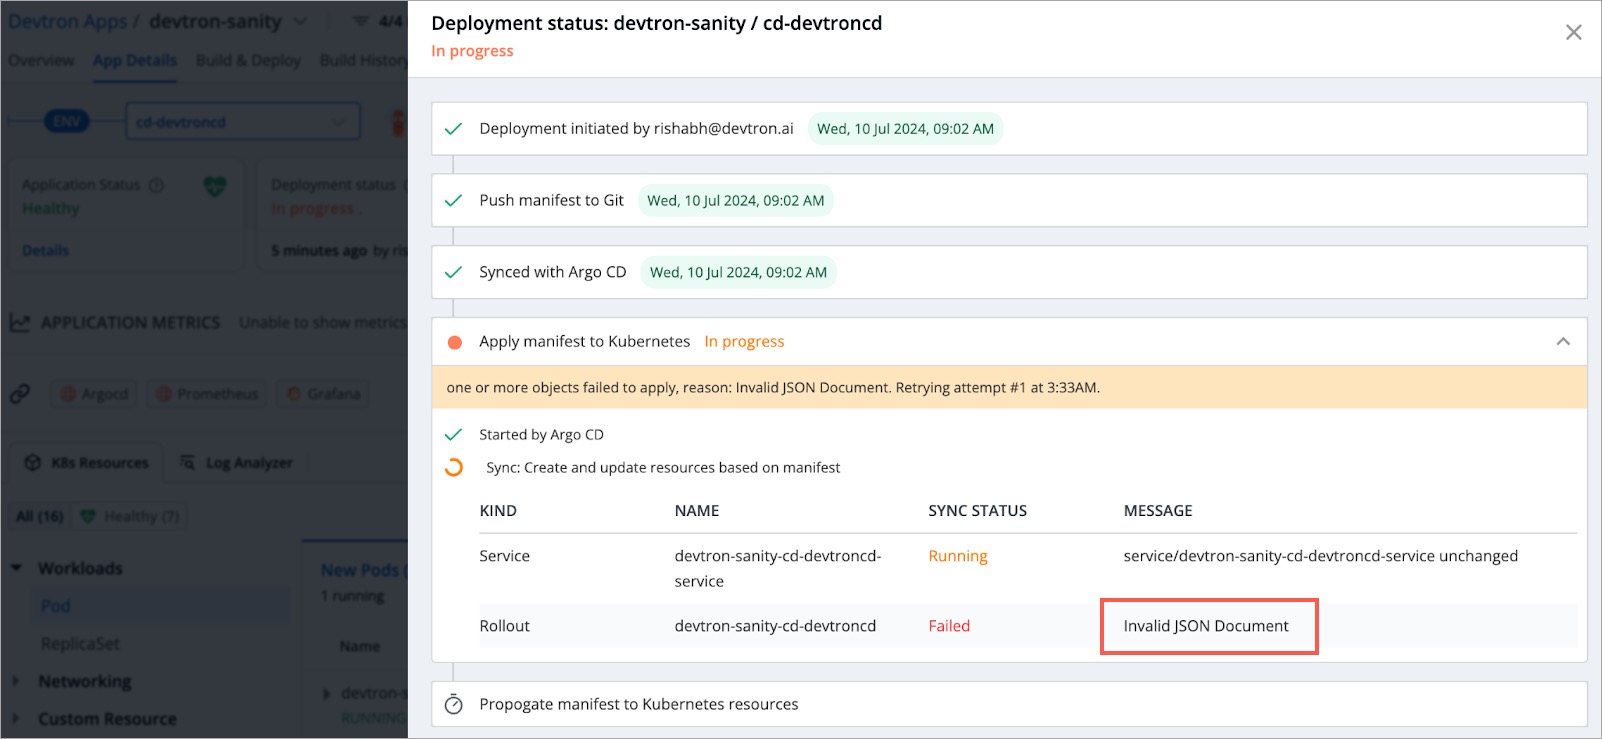Click the Failed sync status for Rollout
Image resolution: width=1602 pixels, height=739 pixels.
(949, 626)
